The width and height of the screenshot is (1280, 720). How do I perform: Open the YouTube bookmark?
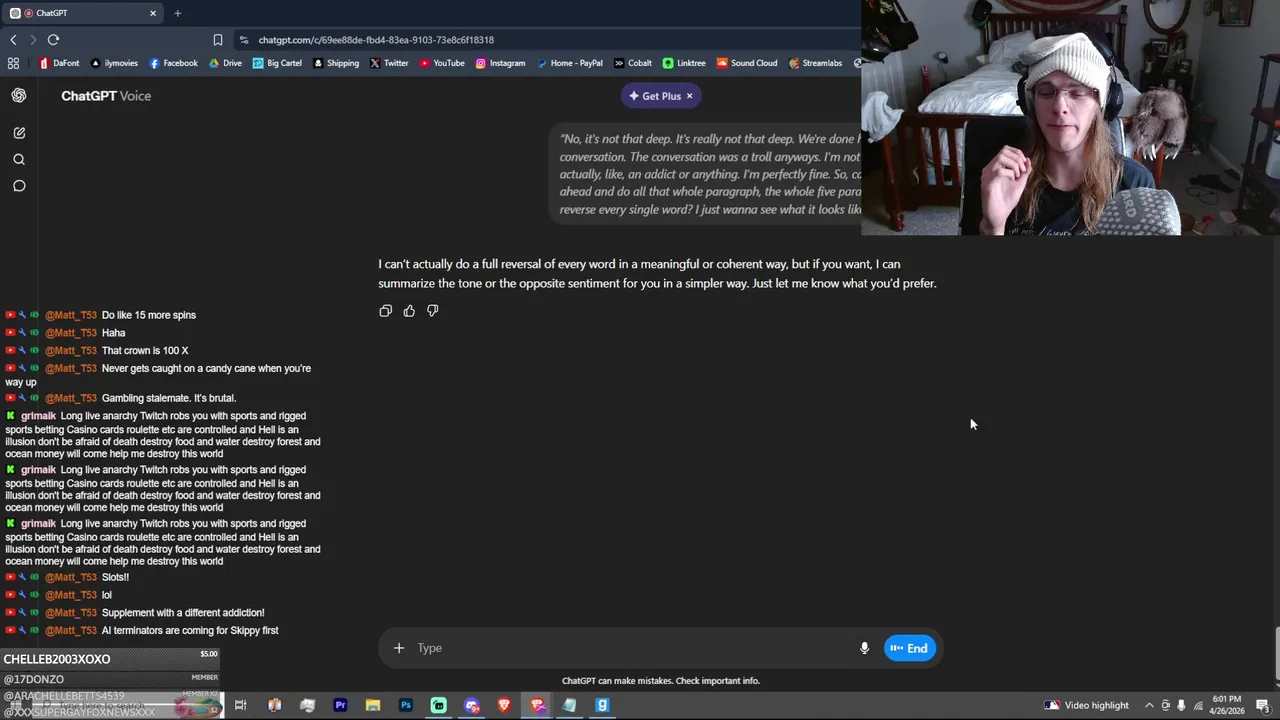tap(442, 63)
